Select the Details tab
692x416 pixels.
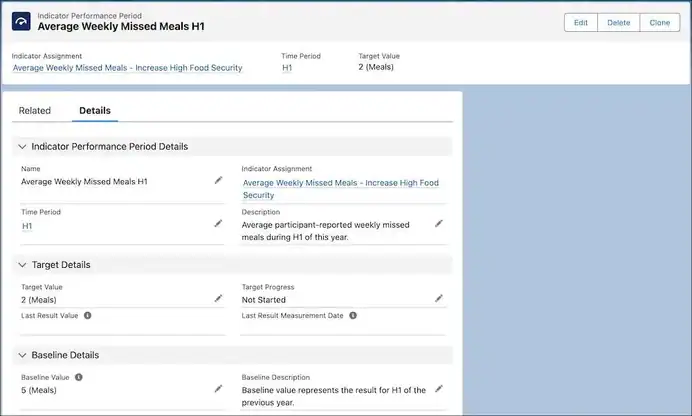[x=95, y=111]
